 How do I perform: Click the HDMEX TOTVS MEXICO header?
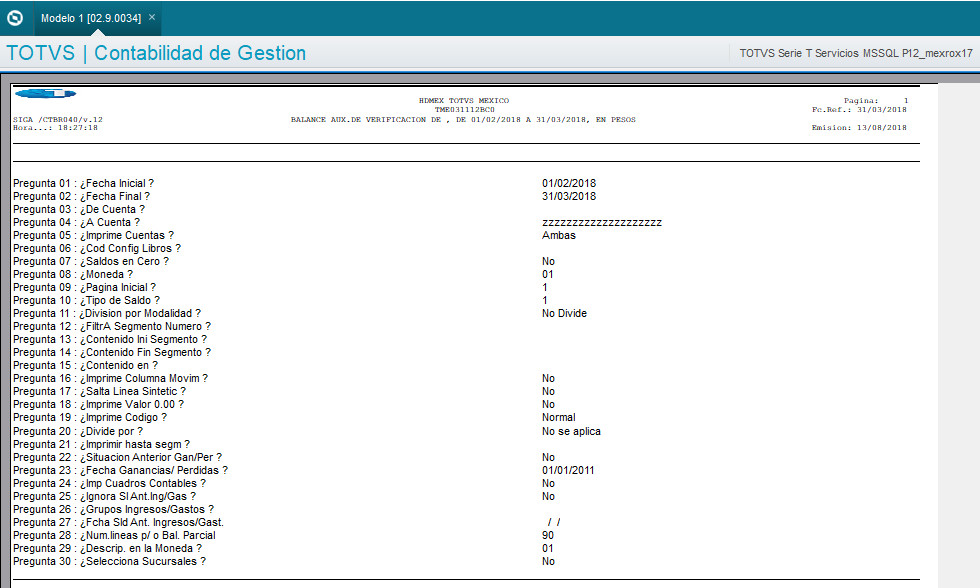pyautogui.click(x=464, y=101)
